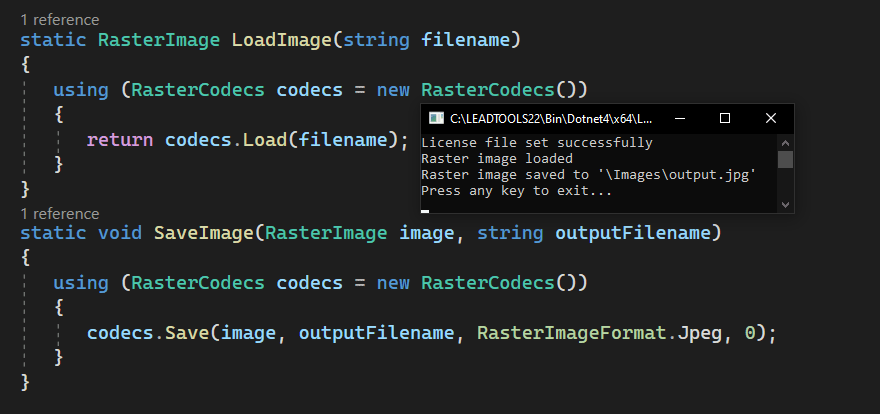Click the 'Raster image loaded' console line
Screen dimensions: 880x414
pyautogui.click(x=497, y=158)
